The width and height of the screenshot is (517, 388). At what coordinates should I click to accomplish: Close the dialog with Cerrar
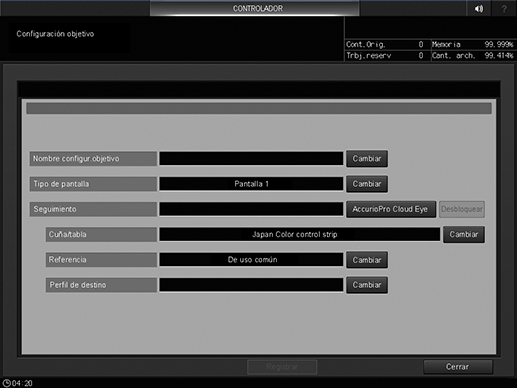coord(458,367)
